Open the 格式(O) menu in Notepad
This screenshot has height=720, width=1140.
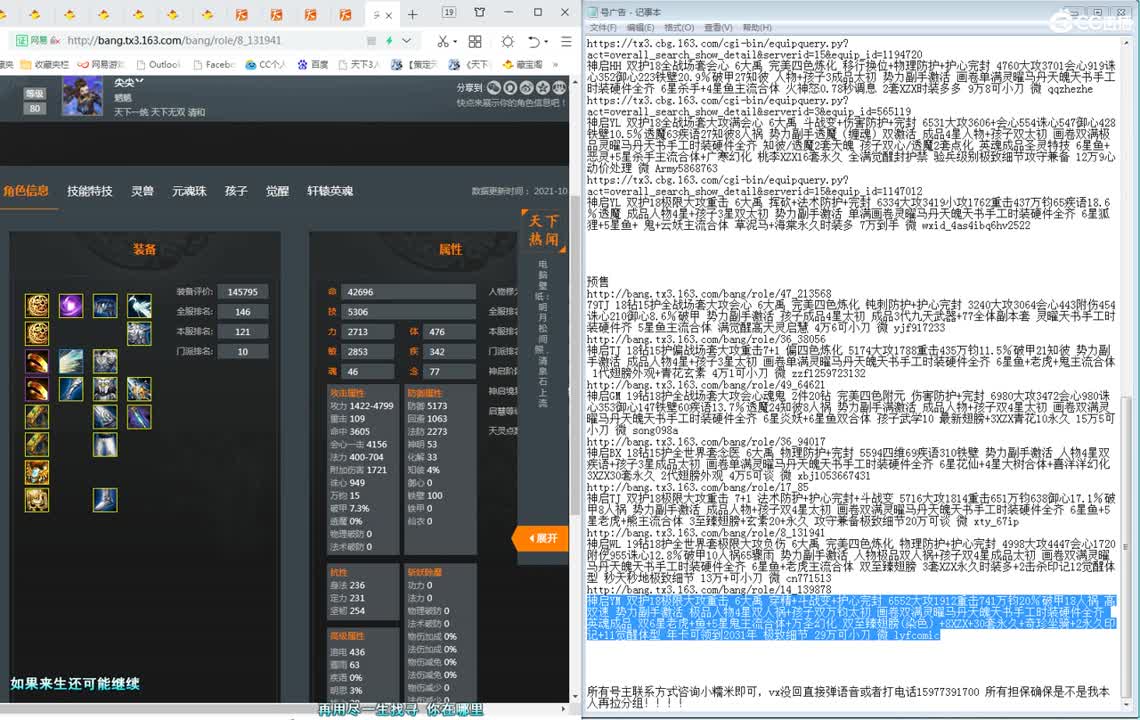click(x=679, y=28)
